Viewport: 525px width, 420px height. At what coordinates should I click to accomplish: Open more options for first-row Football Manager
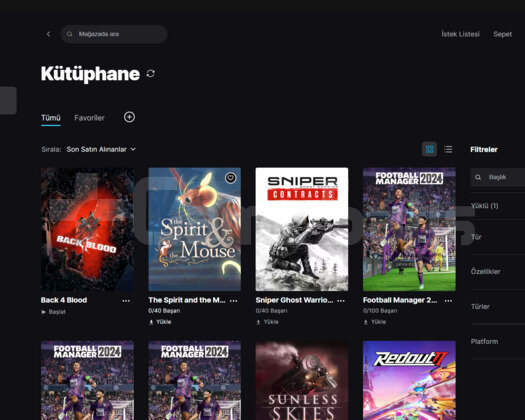(x=448, y=301)
